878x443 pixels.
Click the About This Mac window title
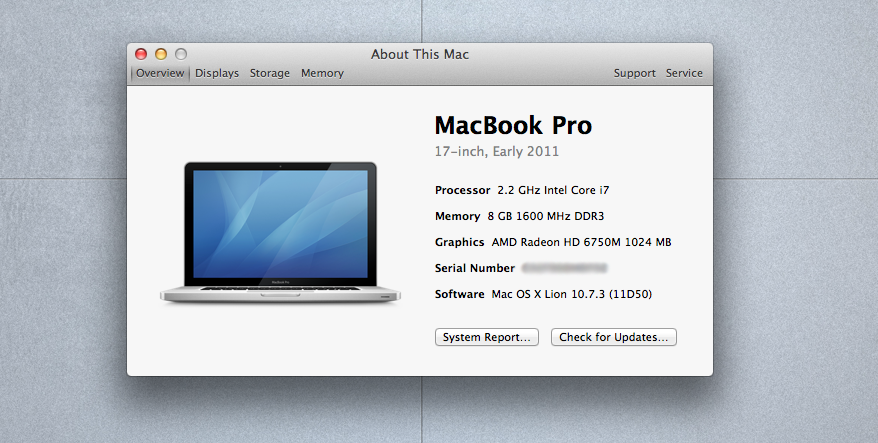(x=420, y=54)
